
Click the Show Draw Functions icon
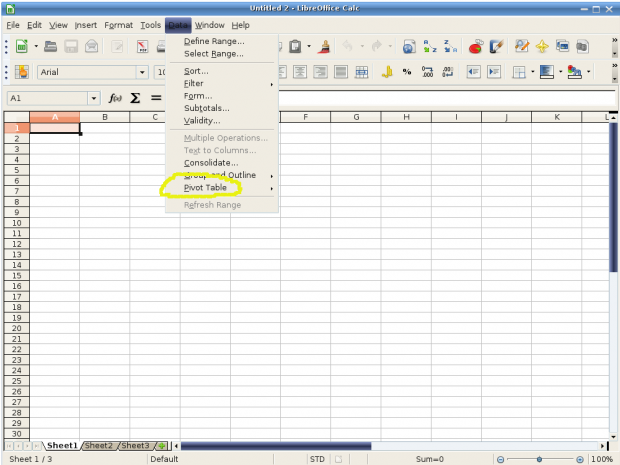[496, 46]
